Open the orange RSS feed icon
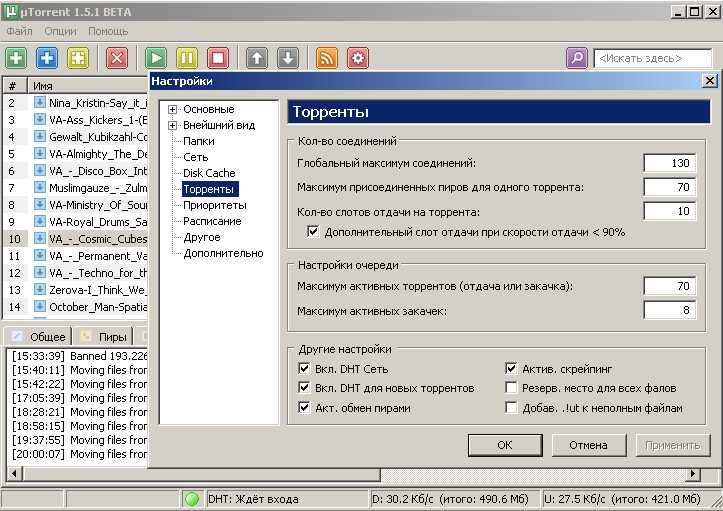Viewport: 723px width, 511px height. (x=327, y=58)
